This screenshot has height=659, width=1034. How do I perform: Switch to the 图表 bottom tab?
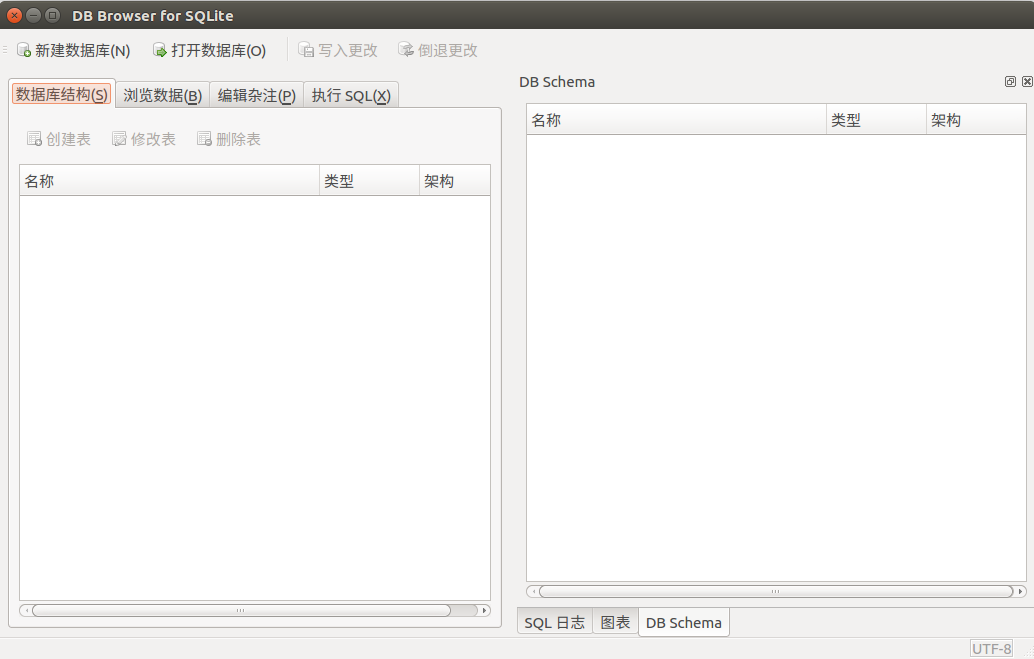615,622
